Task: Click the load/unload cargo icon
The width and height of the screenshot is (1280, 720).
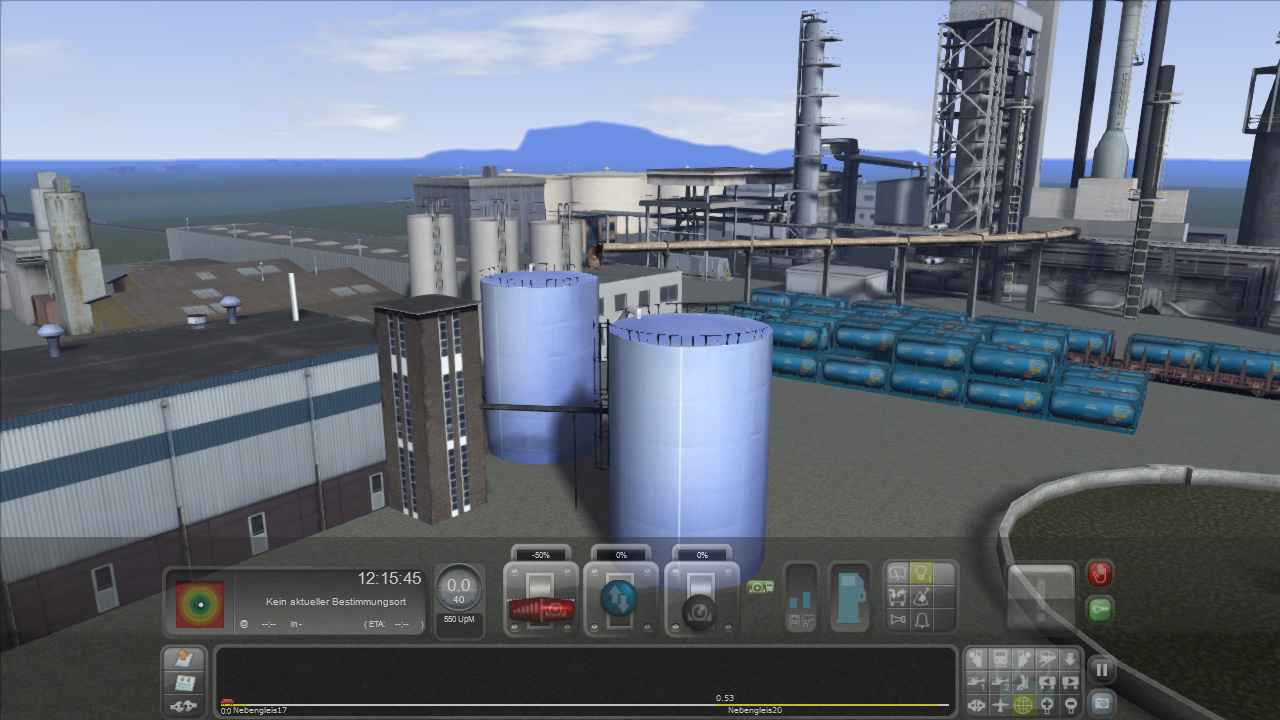Action: tap(898, 597)
